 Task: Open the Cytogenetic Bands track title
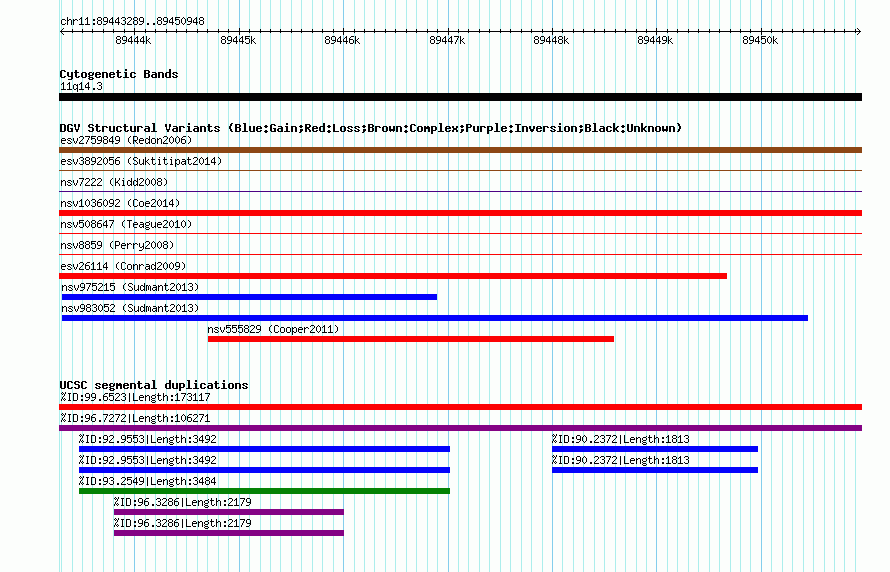pyautogui.click(x=119, y=74)
